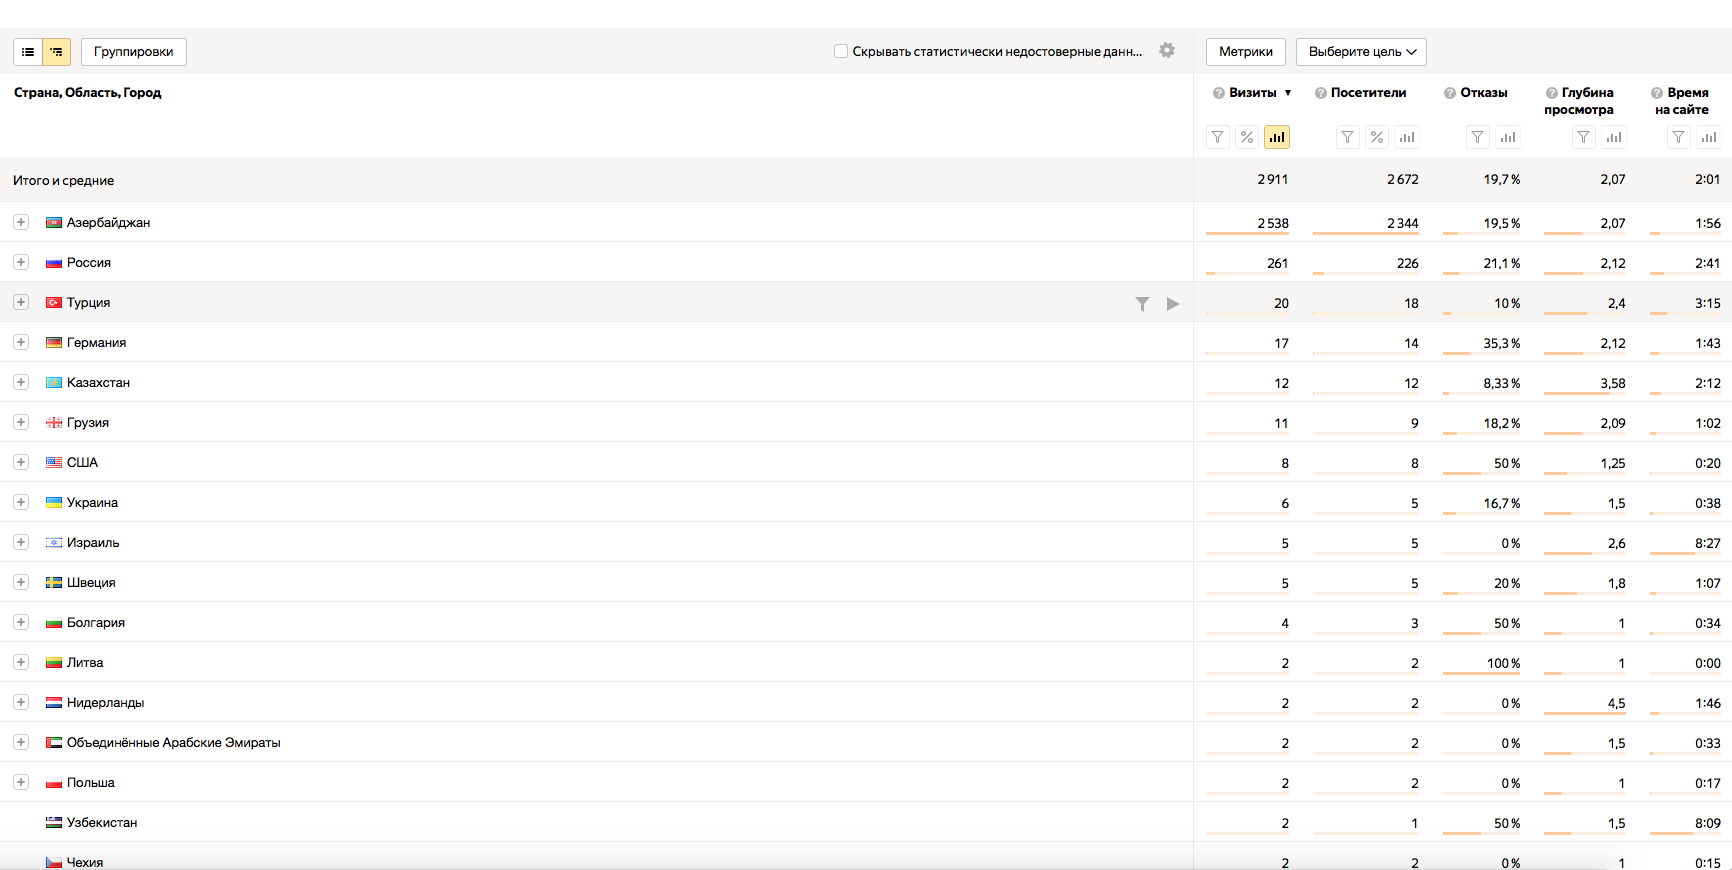Open filter for the Отказы column
Viewport: 1732px width, 870px height.
click(1477, 137)
